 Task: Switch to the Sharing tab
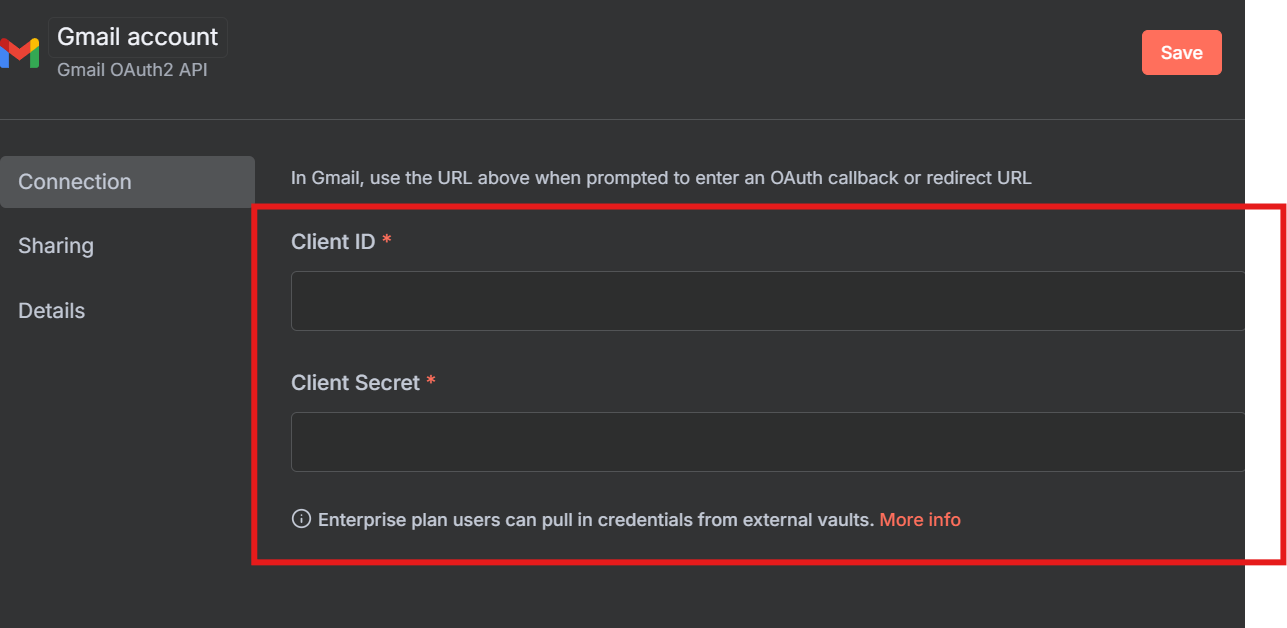(x=56, y=246)
